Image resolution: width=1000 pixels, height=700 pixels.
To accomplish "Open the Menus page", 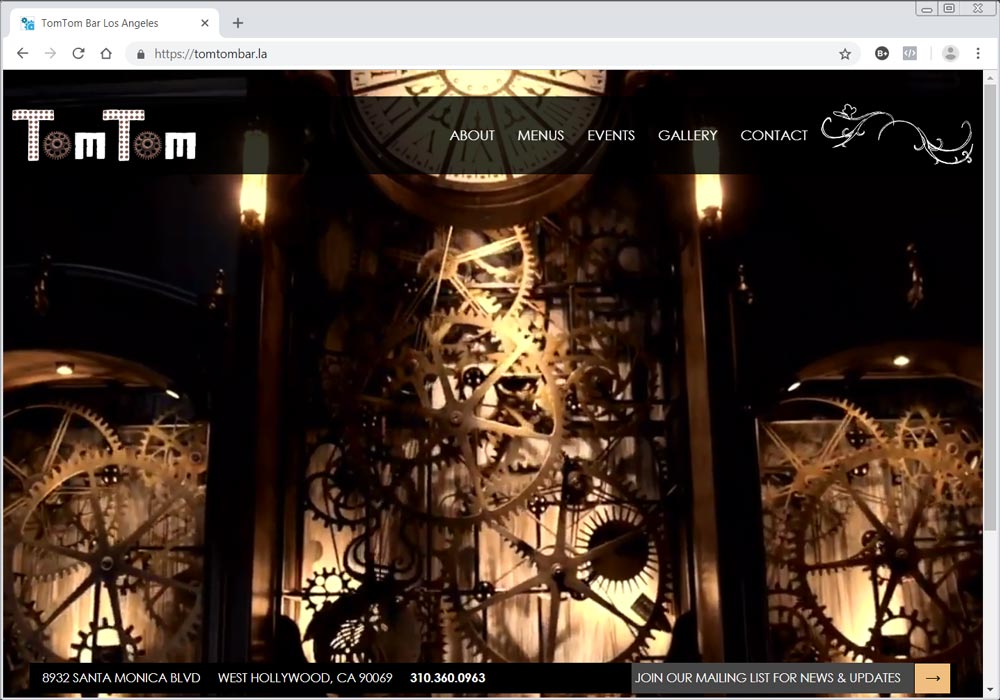I will tap(541, 135).
